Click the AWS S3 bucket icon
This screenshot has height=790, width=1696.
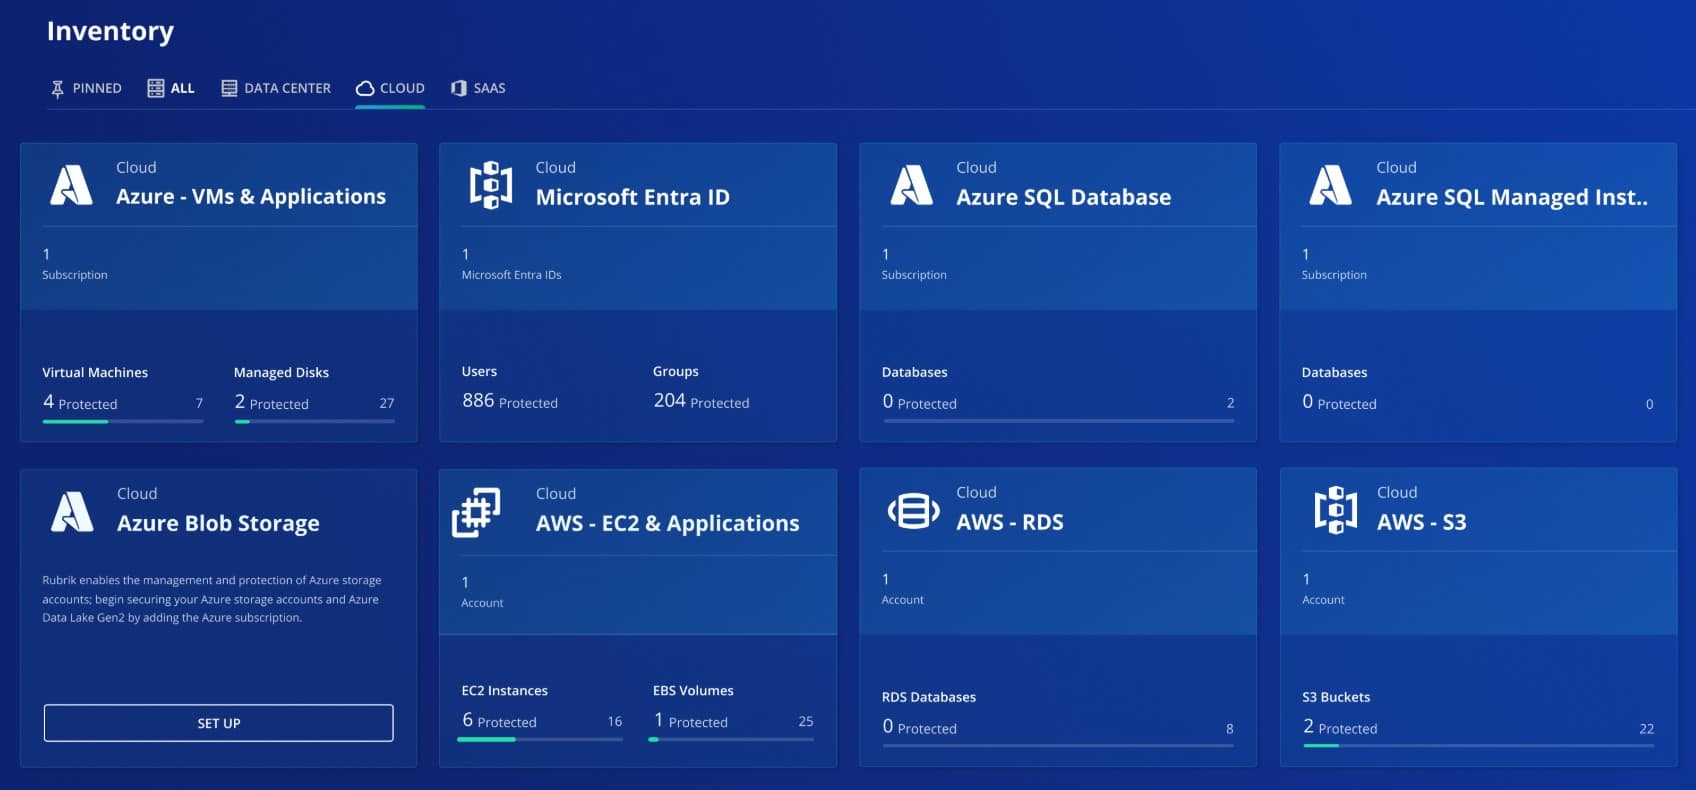(x=1336, y=510)
